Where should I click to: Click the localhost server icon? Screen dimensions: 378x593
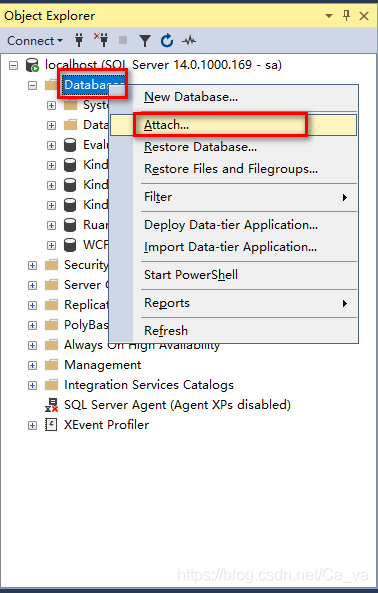point(33,65)
